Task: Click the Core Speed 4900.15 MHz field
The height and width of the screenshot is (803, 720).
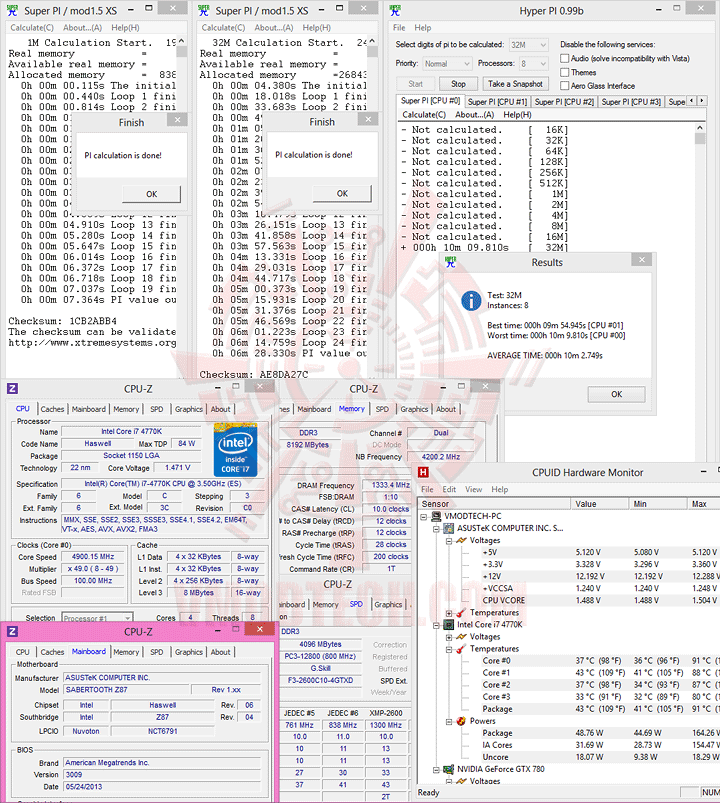Action: [93, 557]
